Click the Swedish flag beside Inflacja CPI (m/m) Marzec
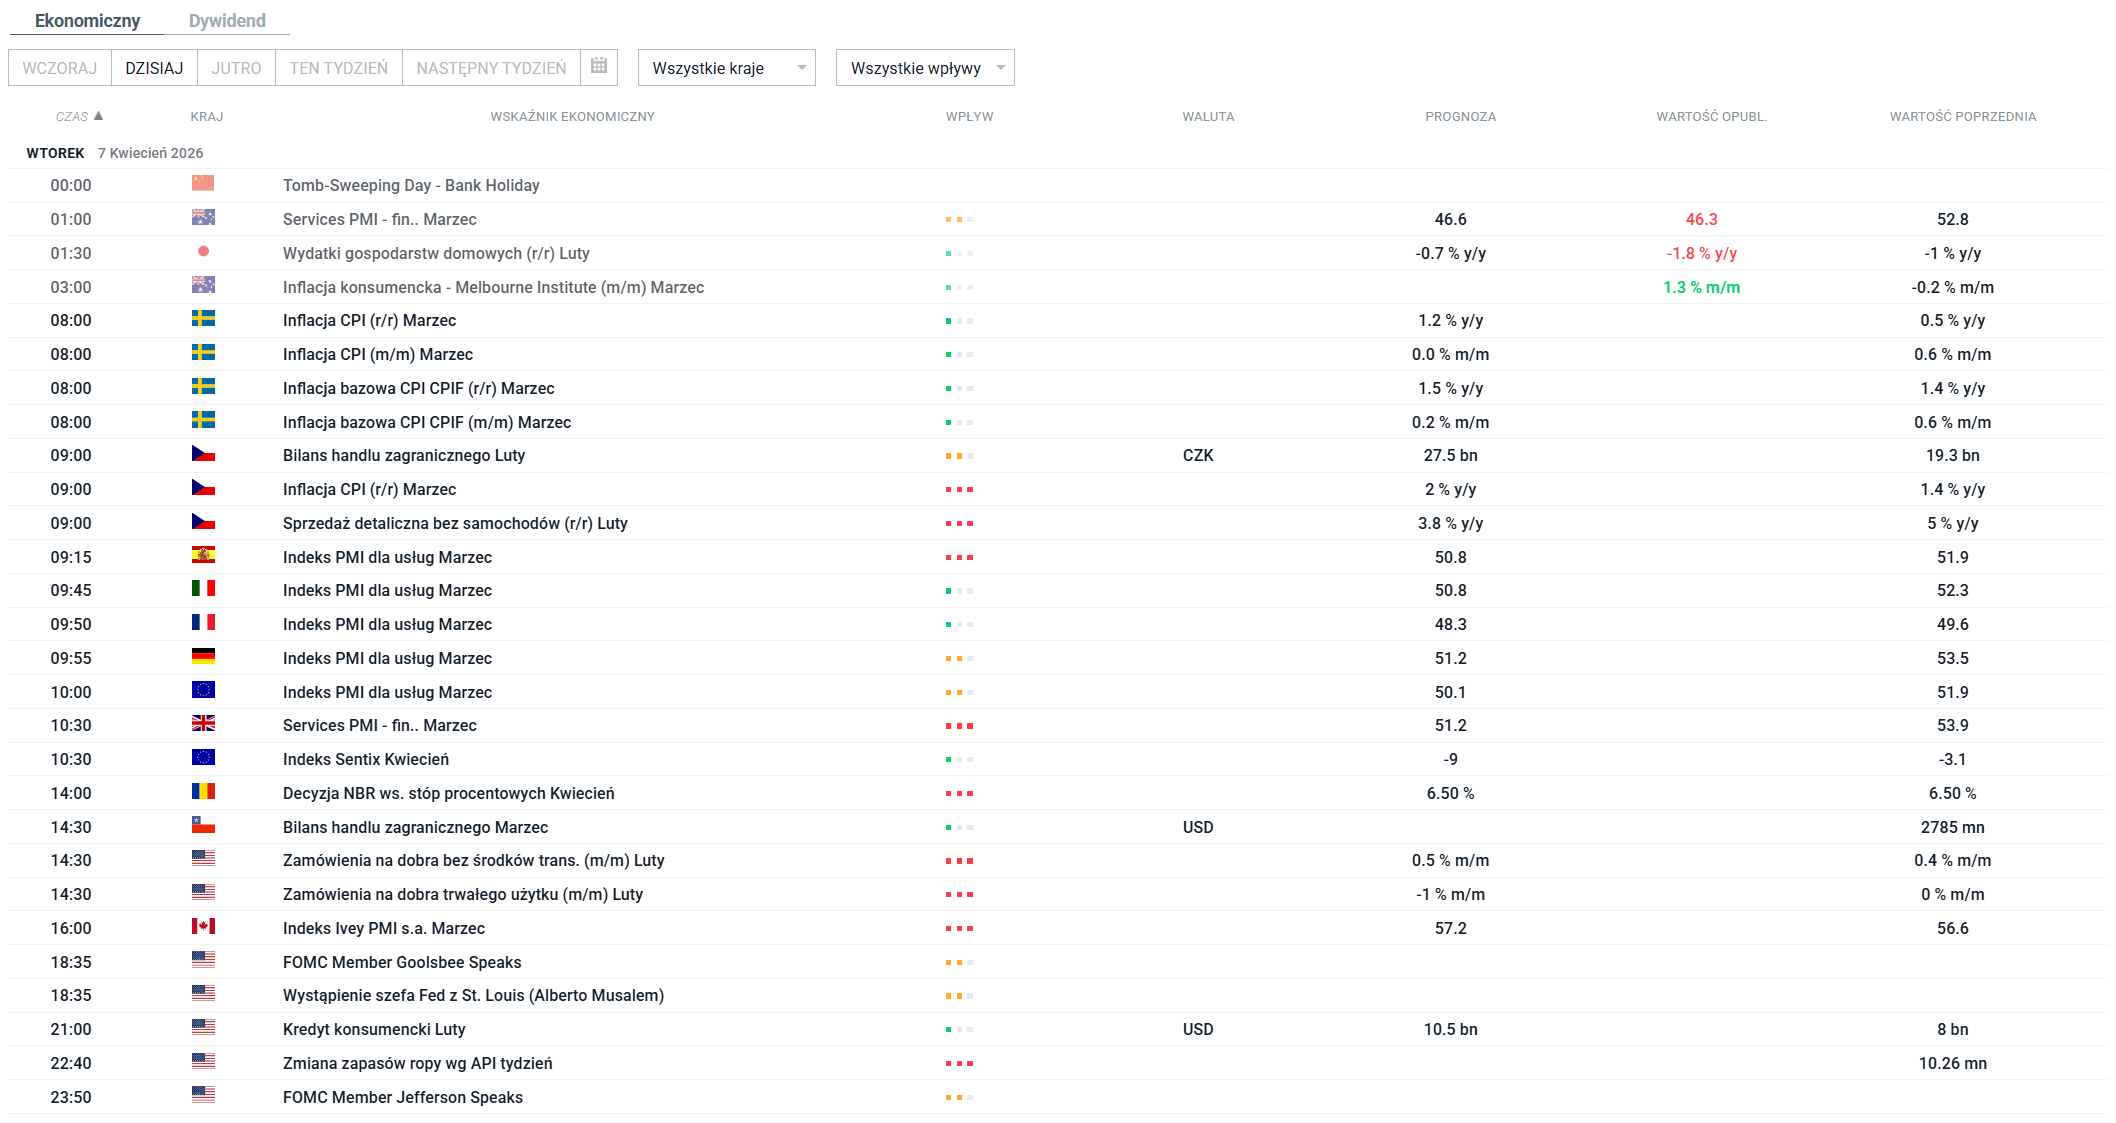The width and height of the screenshot is (2116, 1123). tap(203, 353)
